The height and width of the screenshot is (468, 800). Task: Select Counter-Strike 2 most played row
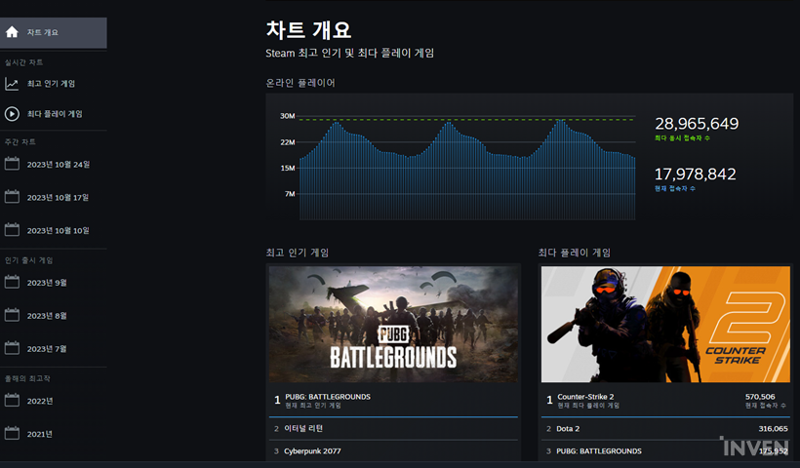665,401
